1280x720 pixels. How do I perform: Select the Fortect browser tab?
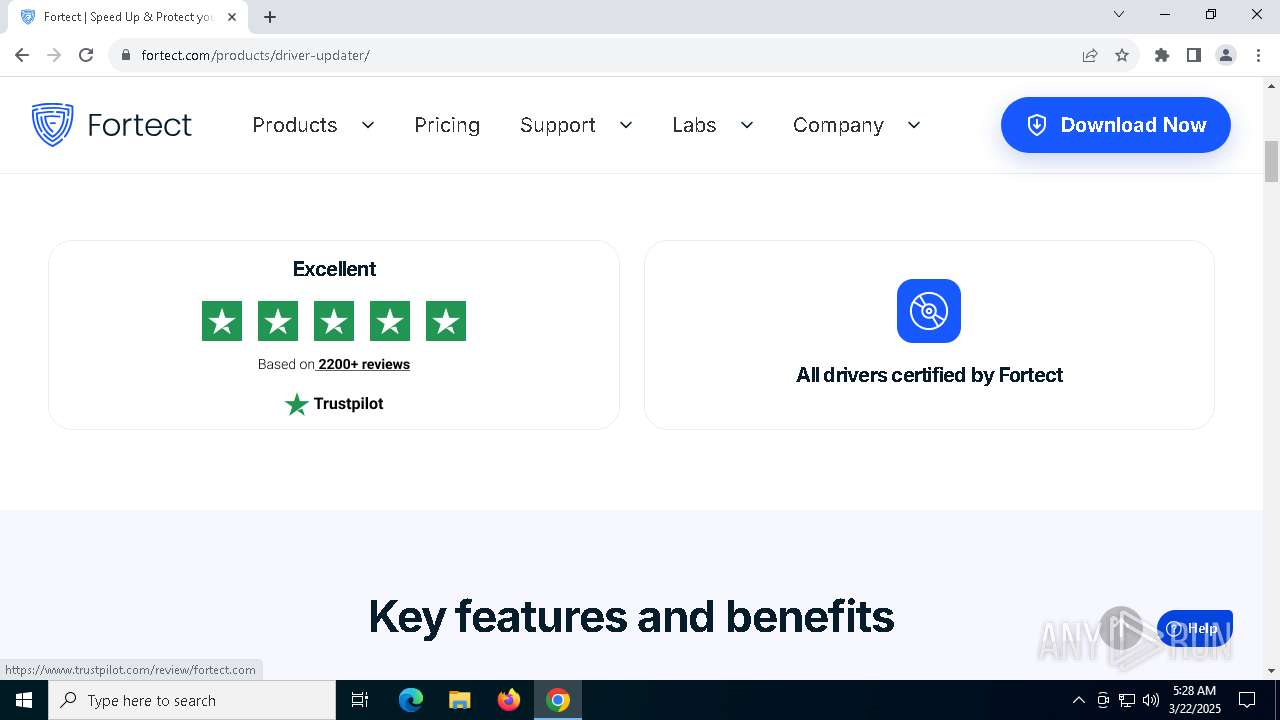click(x=127, y=17)
